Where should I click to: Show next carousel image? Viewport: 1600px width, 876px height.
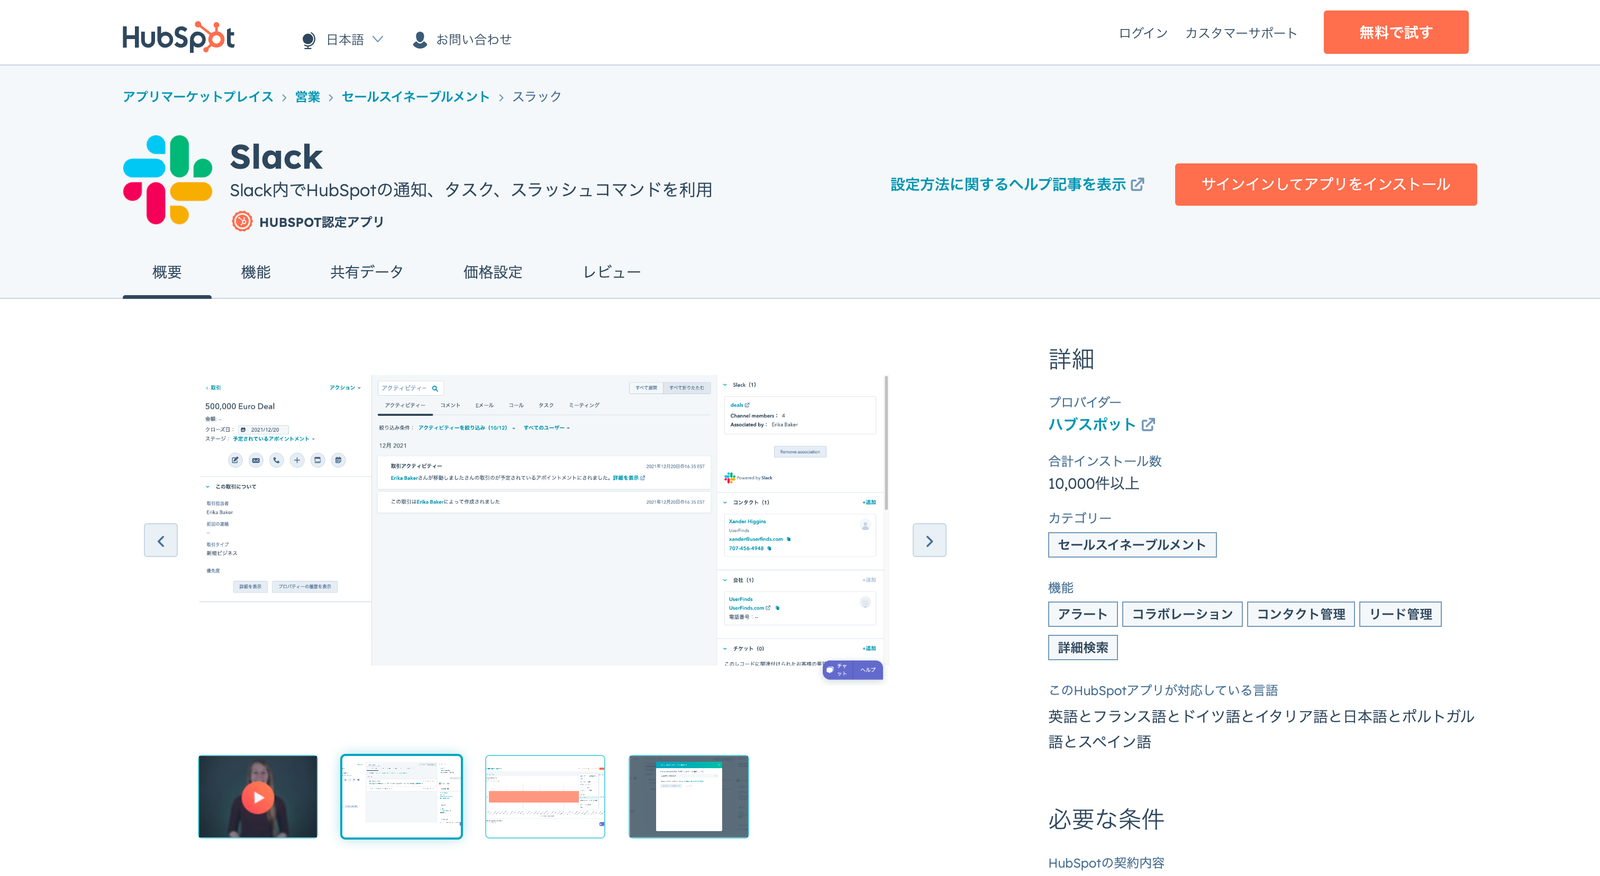click(929, 541)
